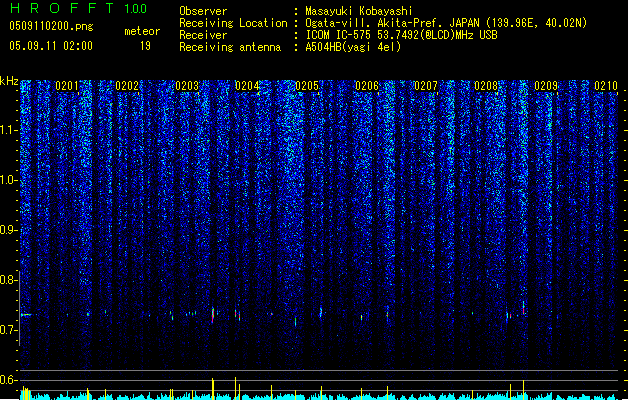Click the HROFFT 1.0.0 title text
629x400 pixels.
tap(78, 8)
